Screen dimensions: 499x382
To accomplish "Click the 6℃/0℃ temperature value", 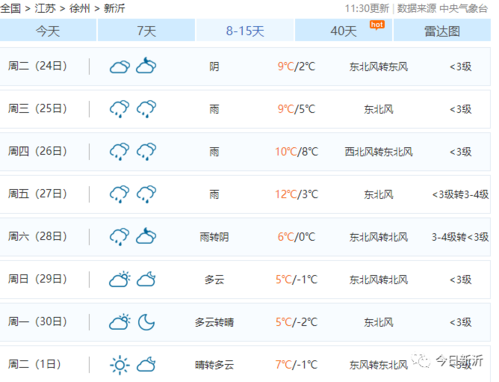I will (296, 237).
